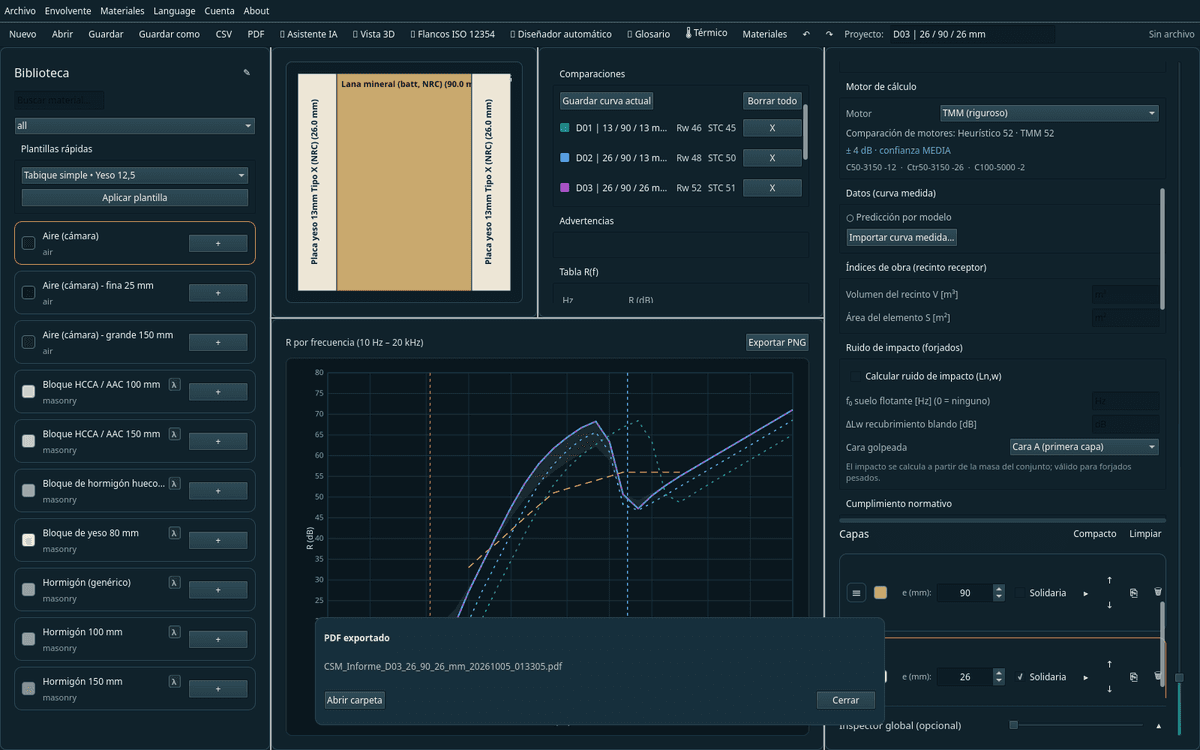Collapse the Inspector global section

coord(1159,725)
